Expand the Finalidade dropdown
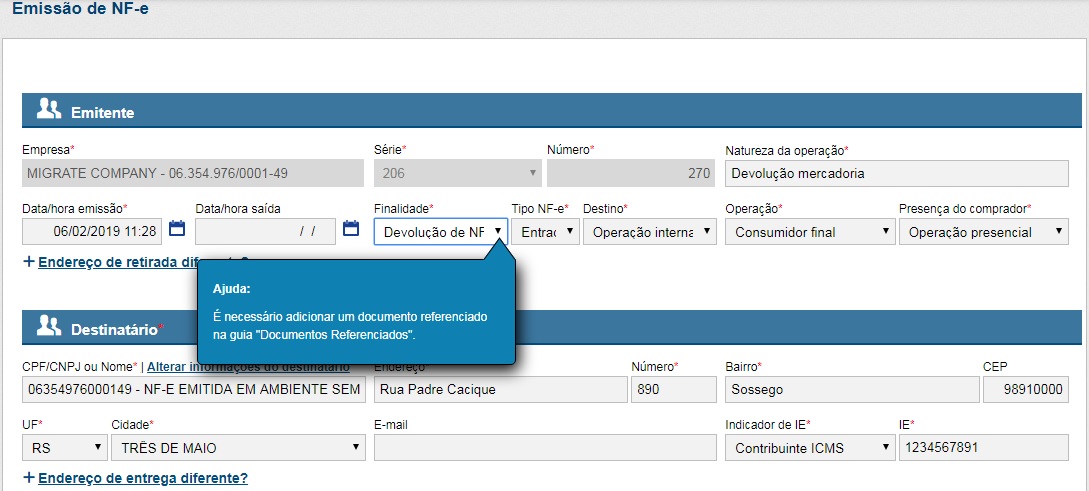The image size is (1089, 491). tap(441, 232)
